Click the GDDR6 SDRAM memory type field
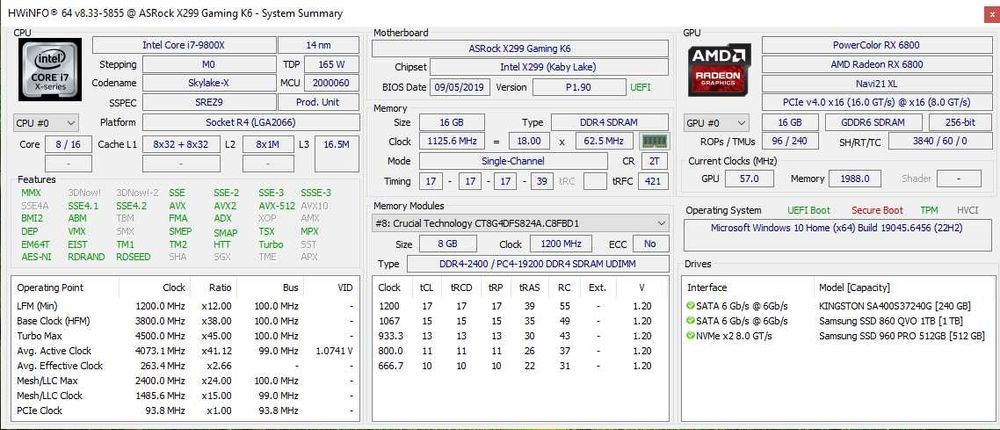 pyautogui.click(x=873, y=122)
